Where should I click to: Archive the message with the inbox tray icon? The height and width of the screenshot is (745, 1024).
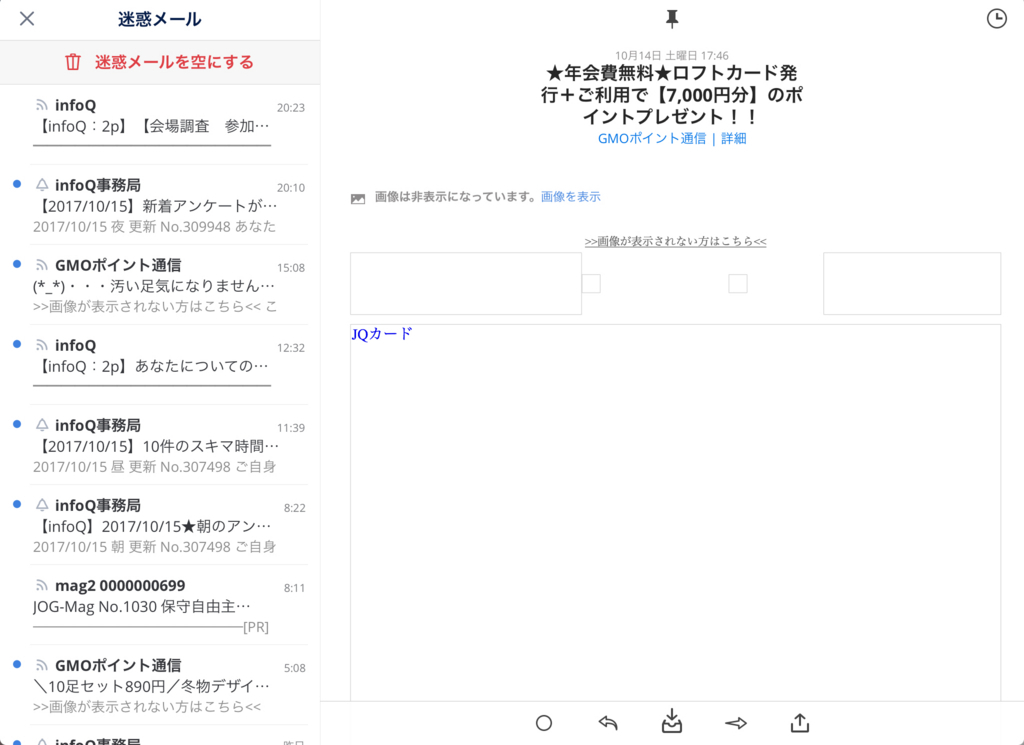[x=672, y=722]
